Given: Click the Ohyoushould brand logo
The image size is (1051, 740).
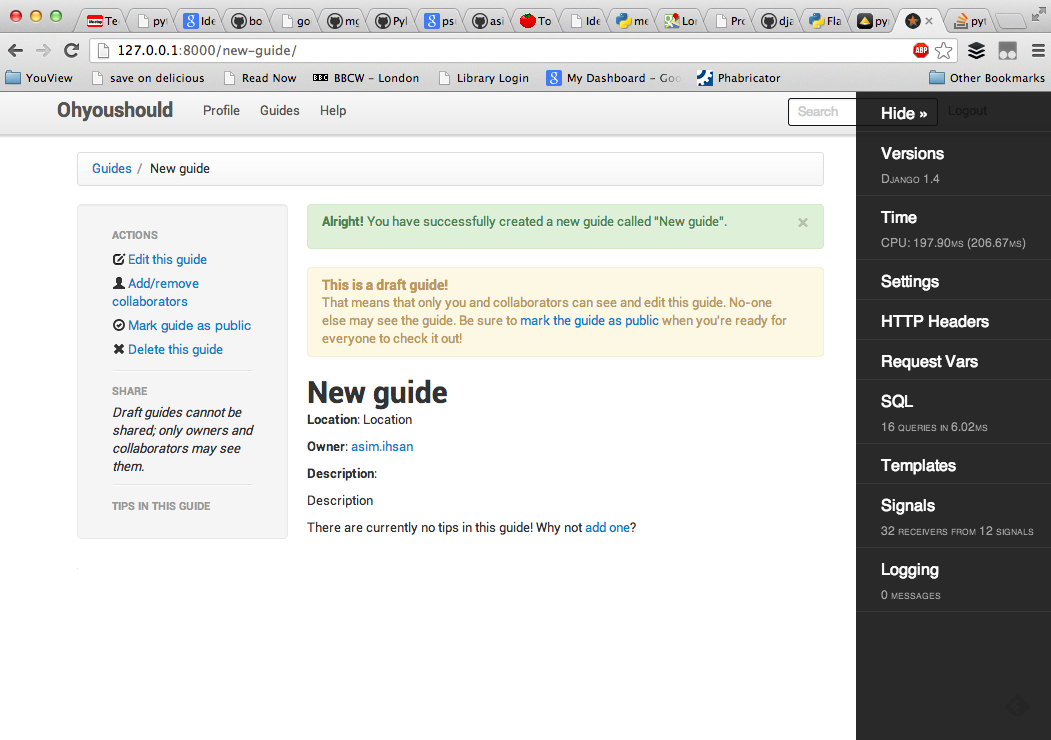Looking at the screenshot, I should (x=115, y=110).
